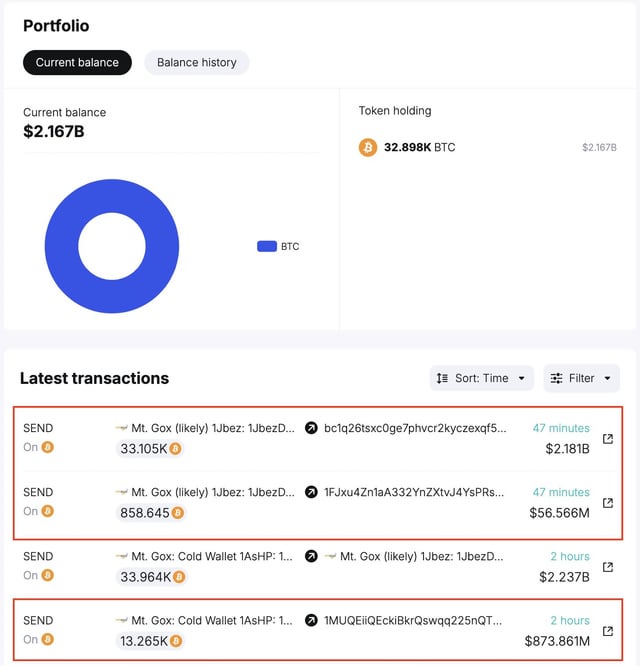
Task: Click the 47 minutes timestamp on first transaction
Action: pos(560,428)
